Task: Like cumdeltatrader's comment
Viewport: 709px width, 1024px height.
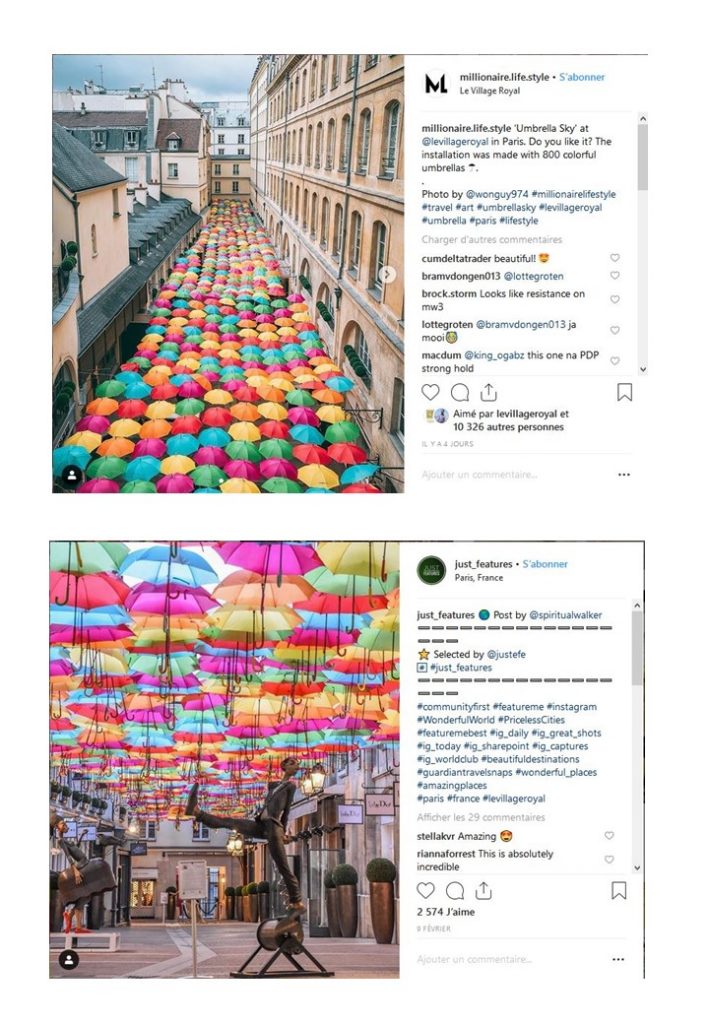Action: pyautogui.click(x=615, y=258)
